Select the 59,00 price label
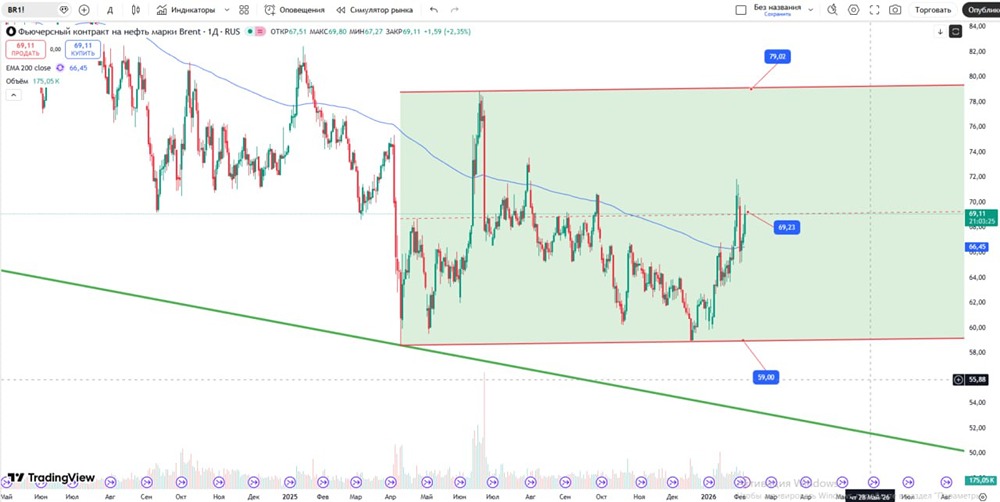The height and width of the screenshot is (502, 1000). [765, 378]
